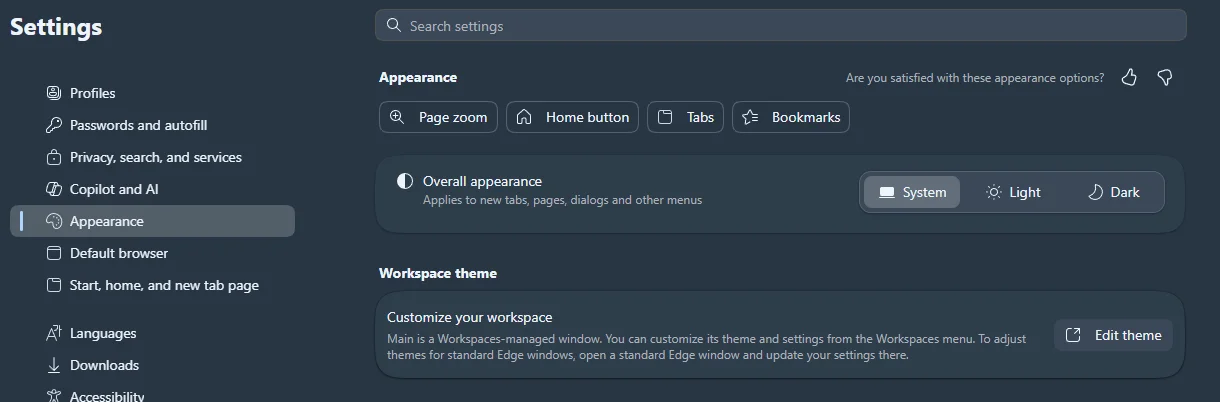
Task: Click the Downloads arrow icon
Action: [54, 365]
